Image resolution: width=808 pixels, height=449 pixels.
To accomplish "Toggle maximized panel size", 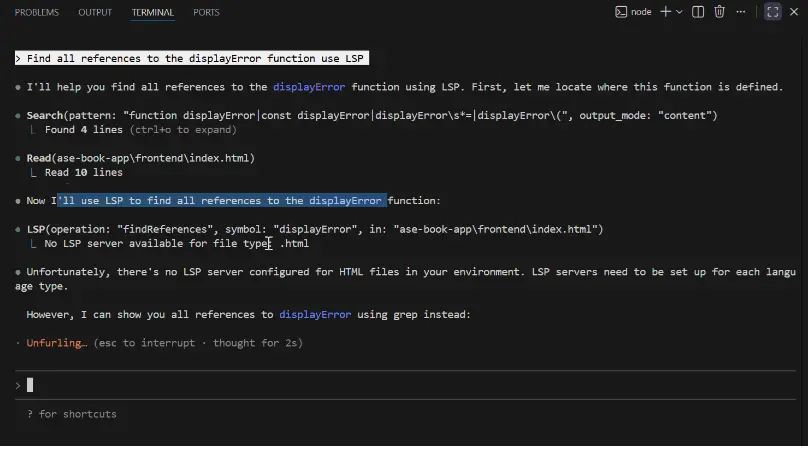I will (773, 12).
